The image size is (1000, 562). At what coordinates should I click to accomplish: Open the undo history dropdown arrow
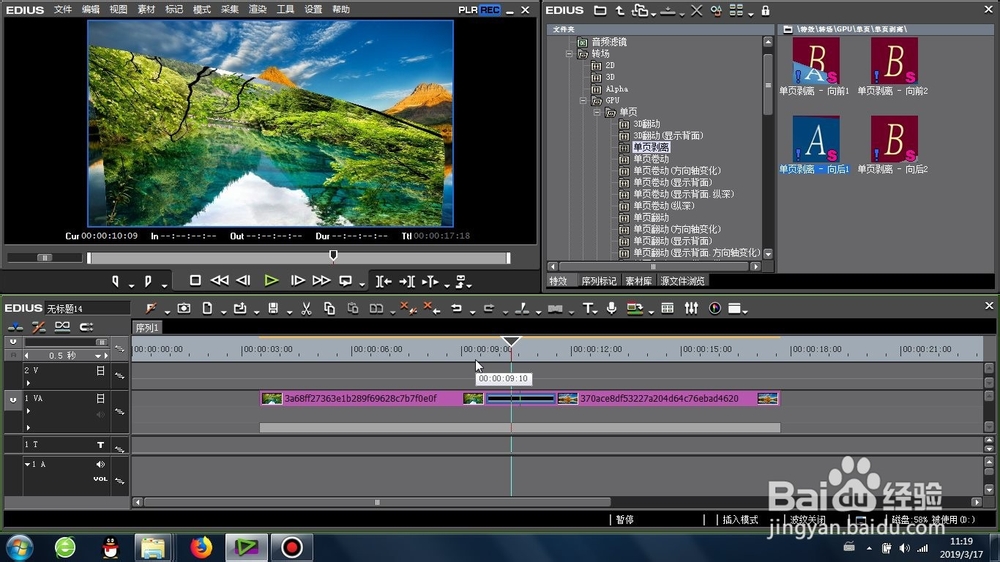click(472, 312)
